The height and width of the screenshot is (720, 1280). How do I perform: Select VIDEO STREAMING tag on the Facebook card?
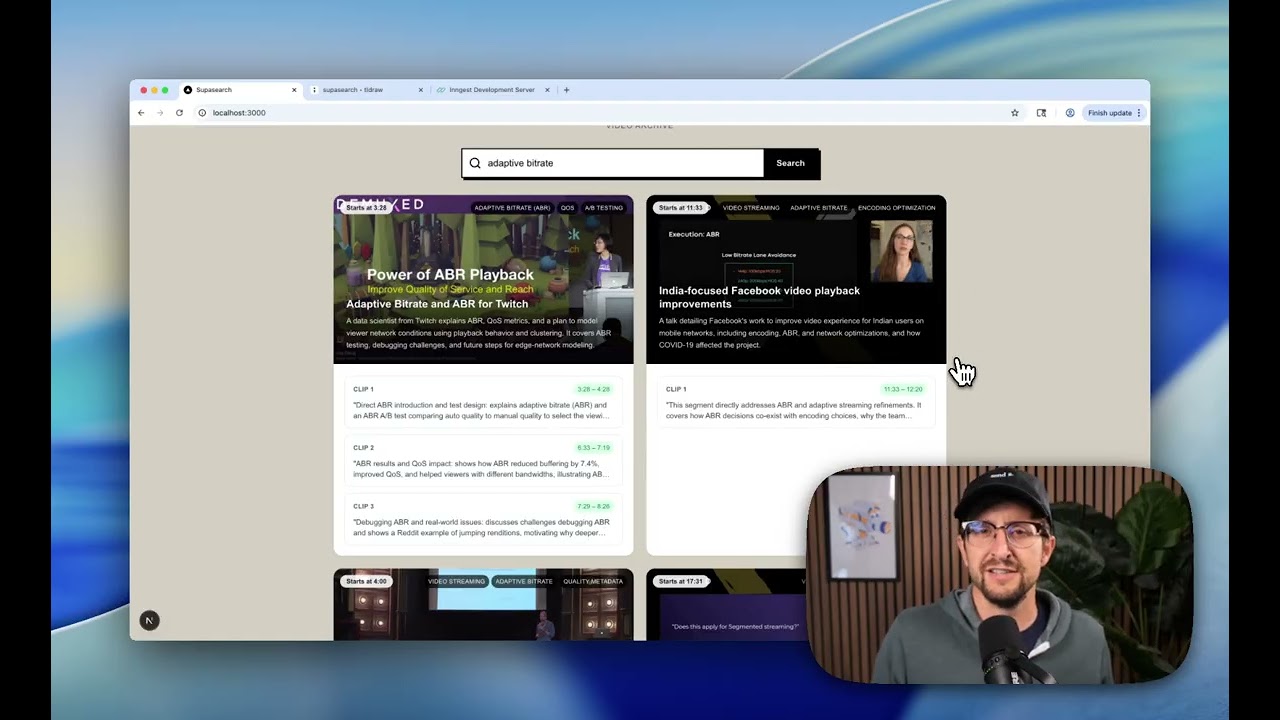(751, 208)
